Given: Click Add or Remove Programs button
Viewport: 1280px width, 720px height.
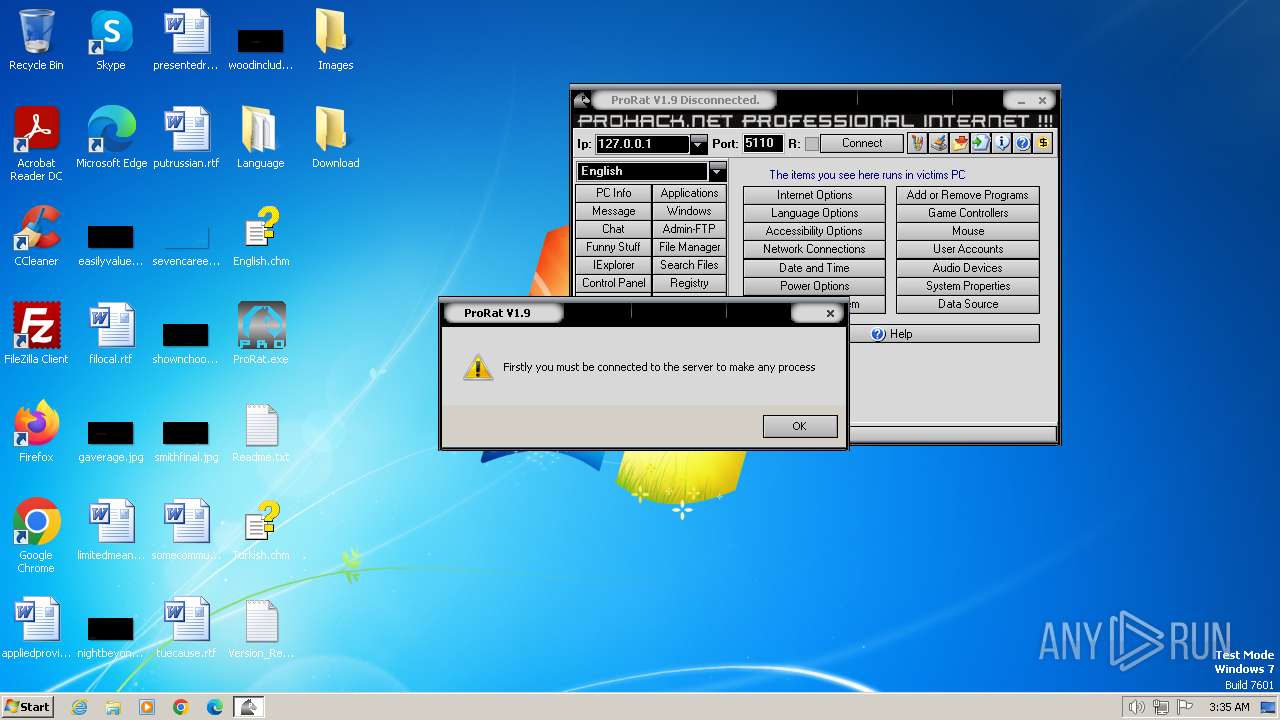Looking at the screenshot, I should (967, 195).
